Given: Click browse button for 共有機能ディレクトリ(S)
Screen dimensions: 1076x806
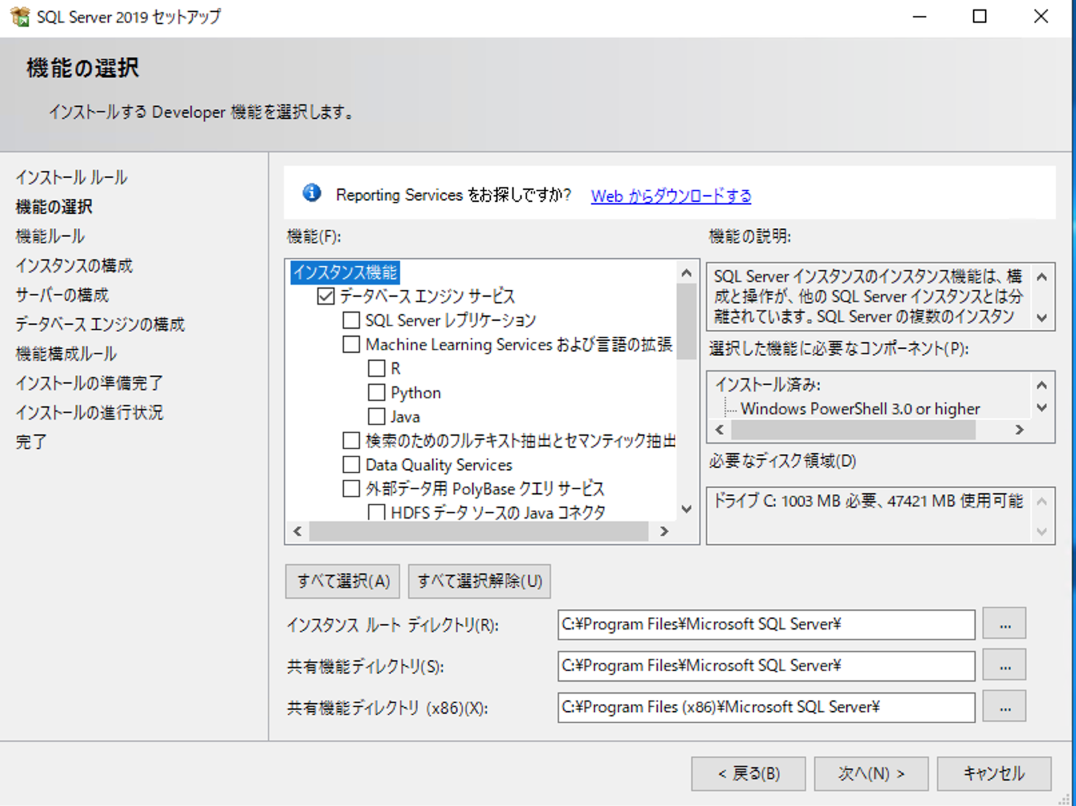Looking at the screenshot, I should click(1003, 665).
